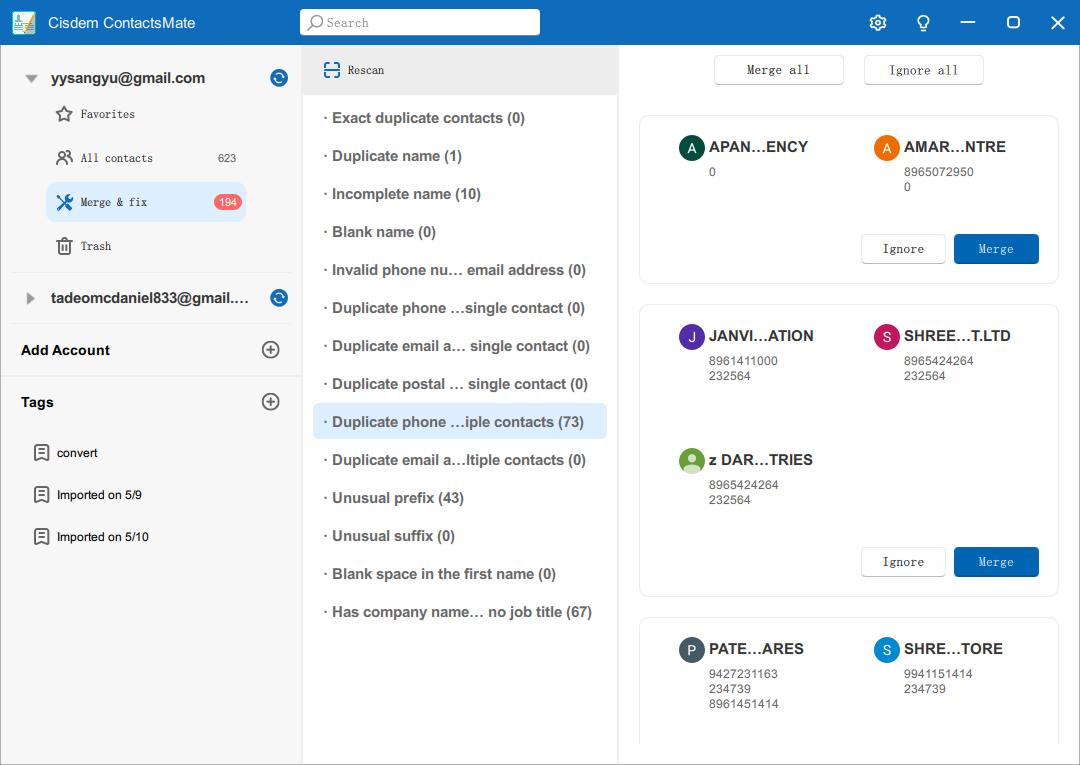The height and width of the screenshot is (765, 1080).
Task: Click the lightbulb tips icon
Action: (923, 22)
